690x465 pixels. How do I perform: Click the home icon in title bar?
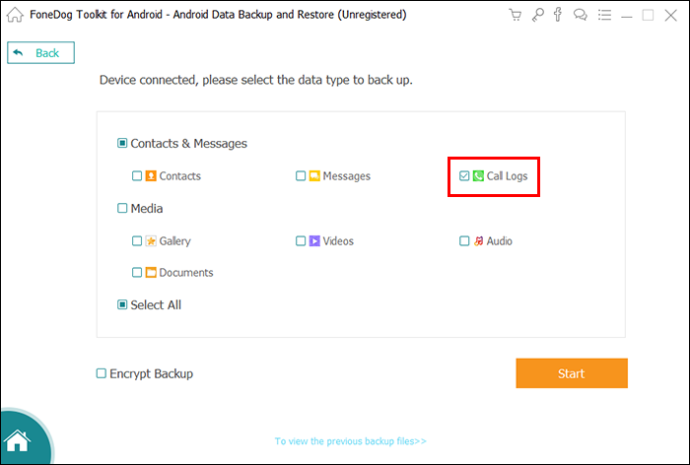click(15, 15)
